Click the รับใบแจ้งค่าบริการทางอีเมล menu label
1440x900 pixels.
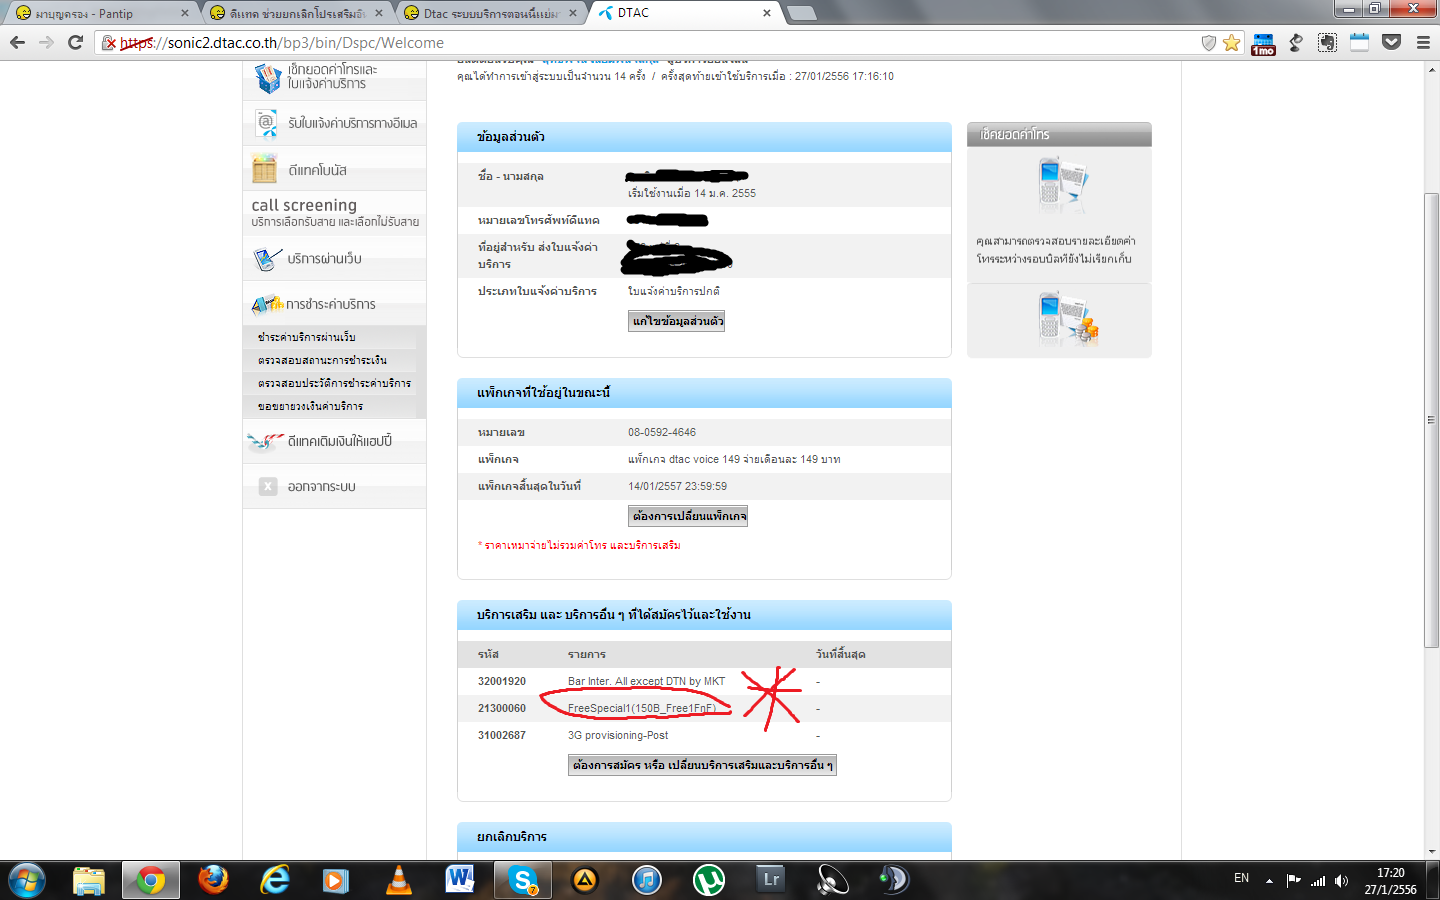click(x=352, y=123)
